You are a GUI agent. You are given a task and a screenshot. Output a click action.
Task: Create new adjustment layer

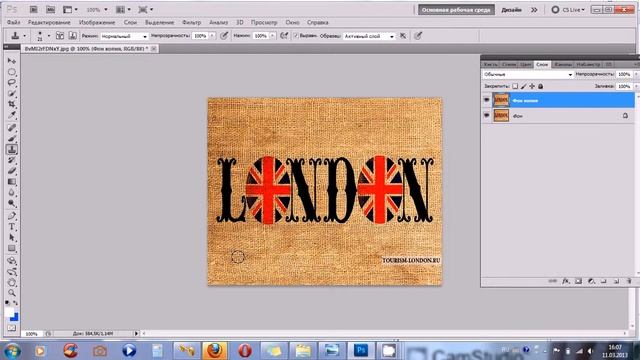click(591, 281)
